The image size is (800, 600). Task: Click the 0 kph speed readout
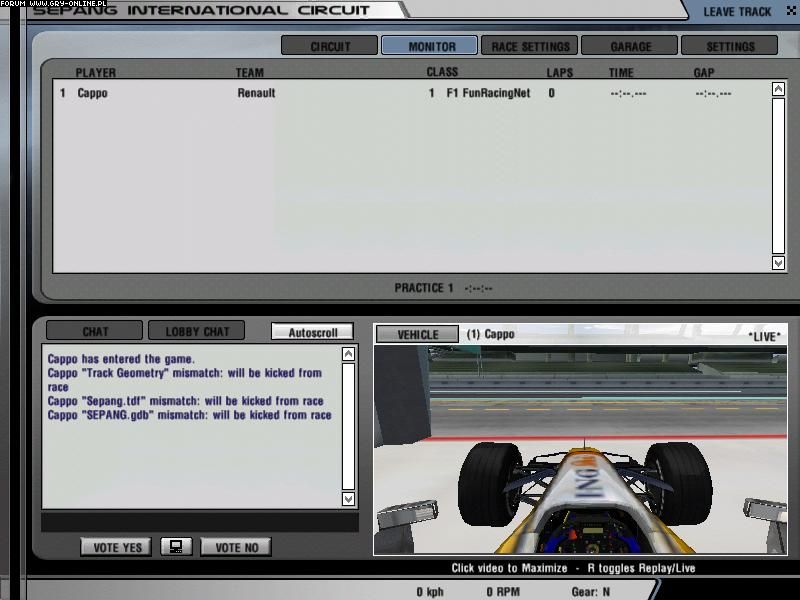point(430,592)
